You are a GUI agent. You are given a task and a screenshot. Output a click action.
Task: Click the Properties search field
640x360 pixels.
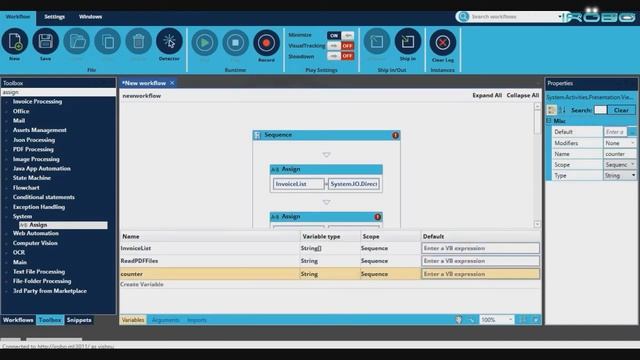600,110
